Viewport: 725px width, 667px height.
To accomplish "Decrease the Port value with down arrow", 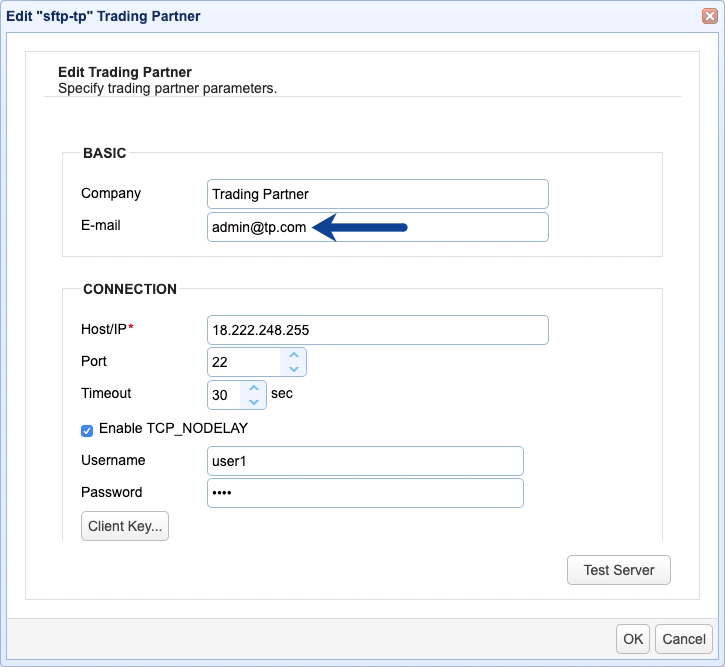I will (x=293, y=369).
